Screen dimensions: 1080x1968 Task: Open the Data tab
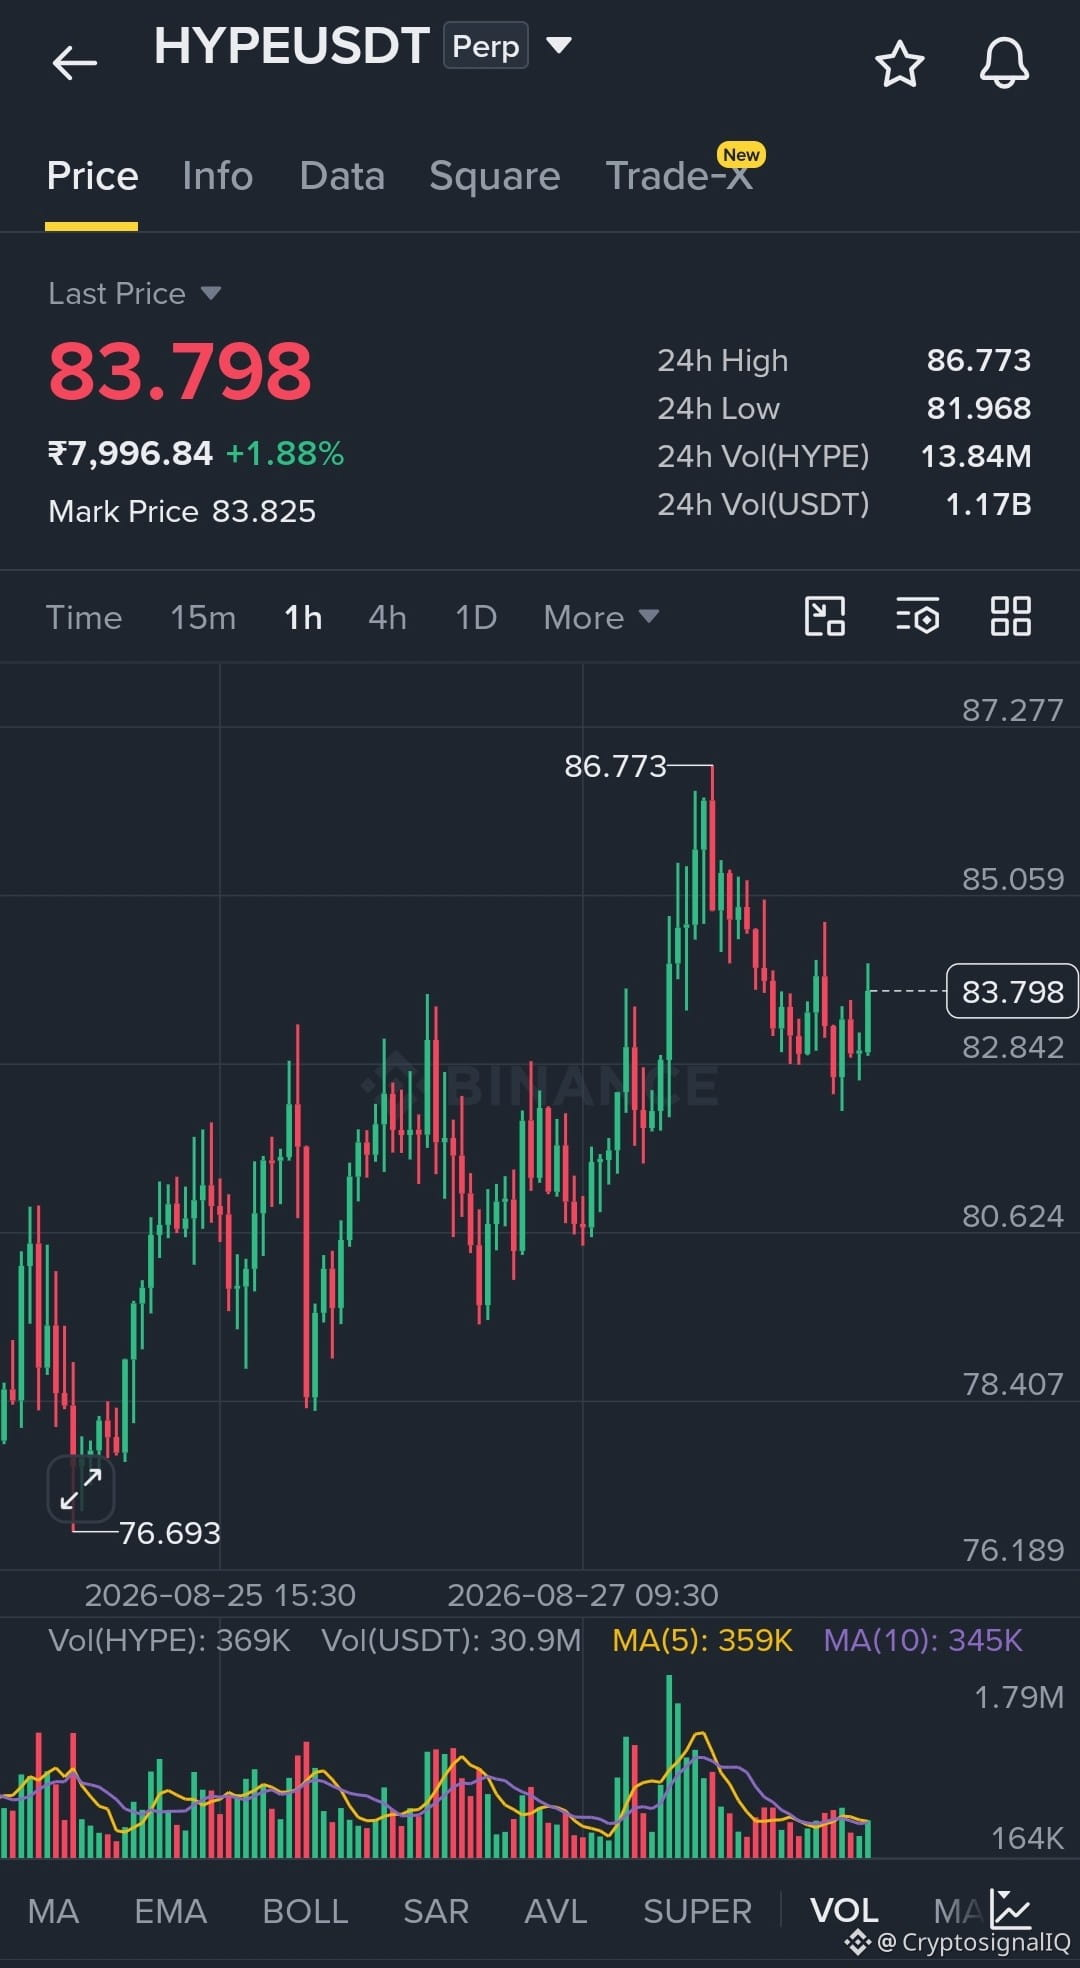tap(342, 176)
